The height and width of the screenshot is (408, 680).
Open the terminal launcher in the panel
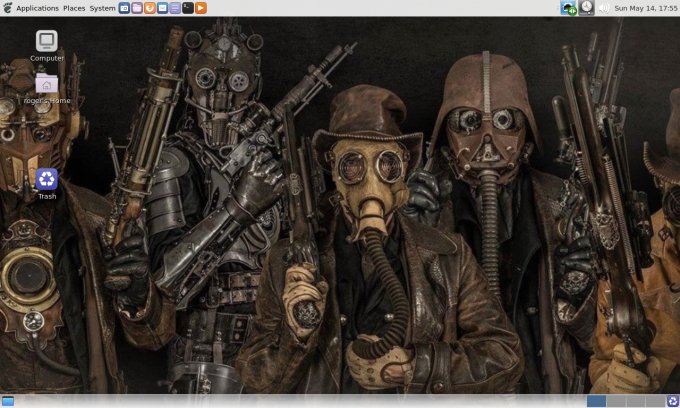(188, 8)
